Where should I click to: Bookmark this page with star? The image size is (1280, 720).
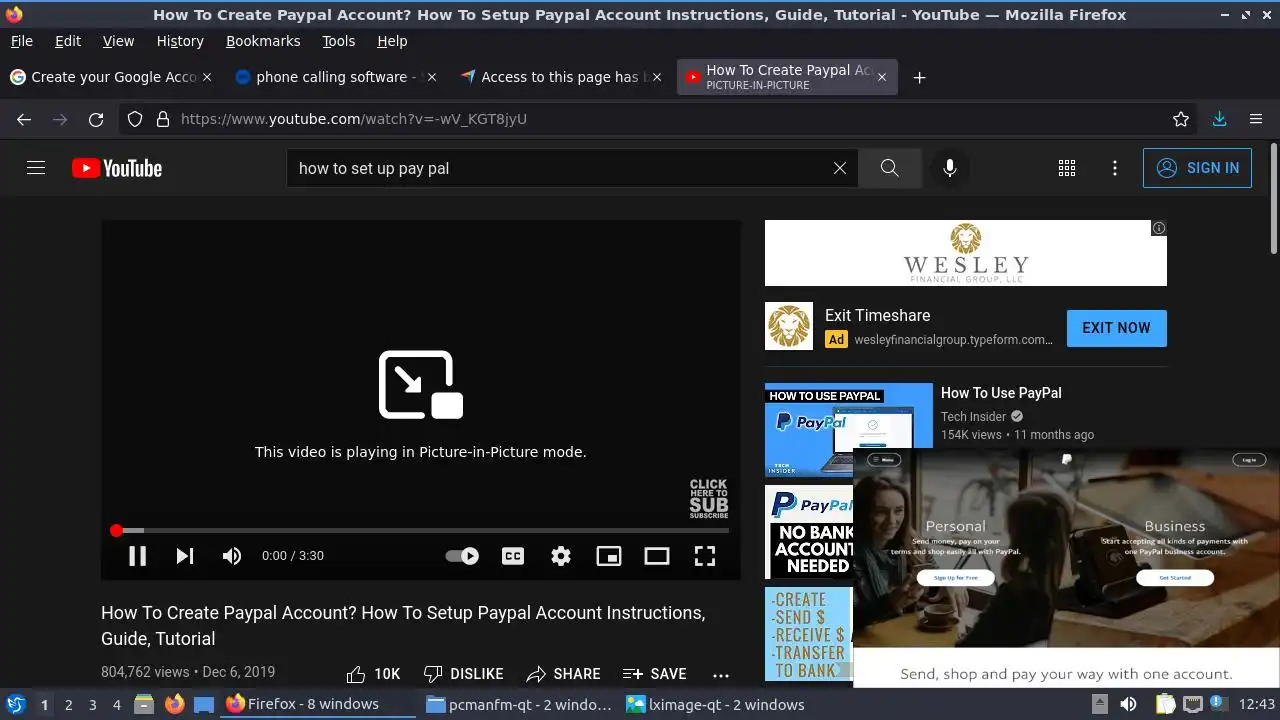pyautogui.click(x=1181, y=119)
